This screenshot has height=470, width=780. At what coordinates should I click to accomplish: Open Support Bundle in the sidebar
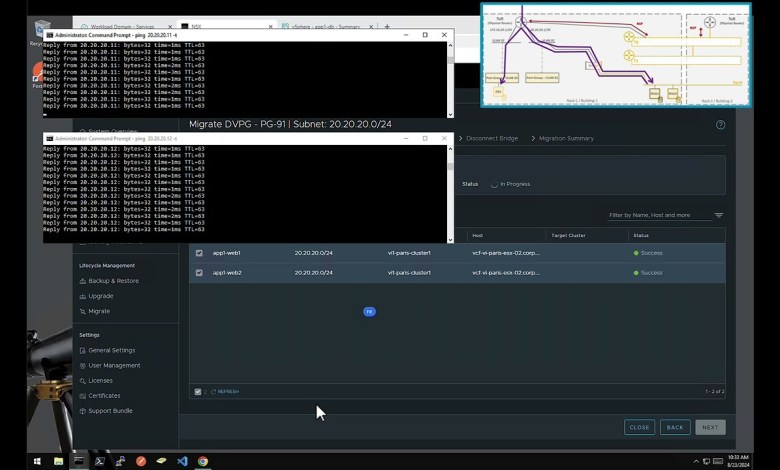pos(110,411)
